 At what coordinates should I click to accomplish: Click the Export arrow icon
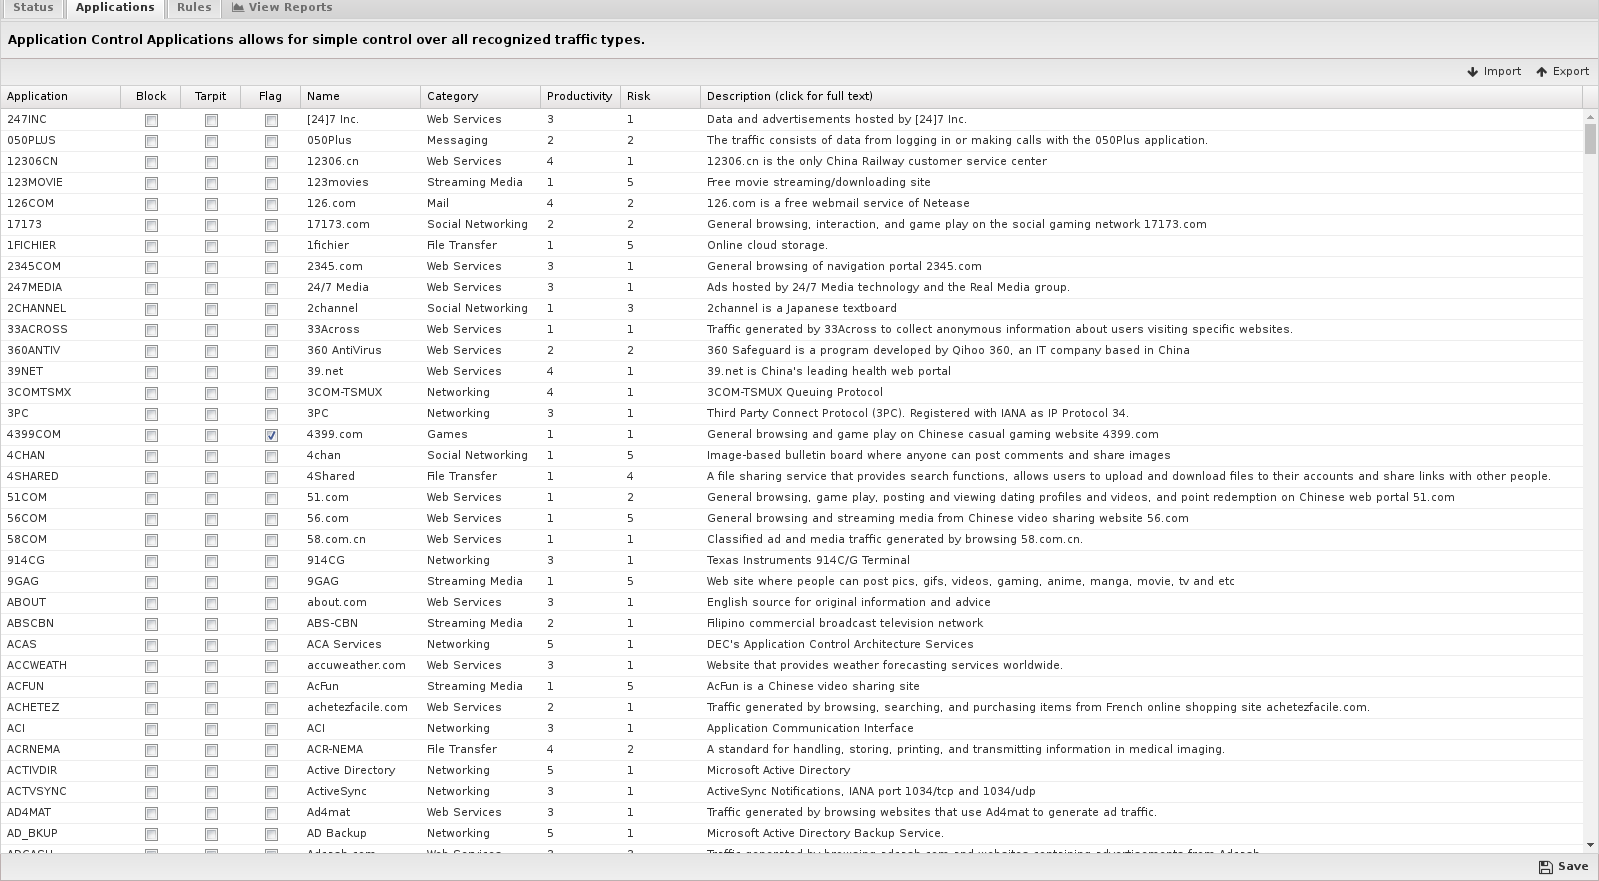point(1541,72)
